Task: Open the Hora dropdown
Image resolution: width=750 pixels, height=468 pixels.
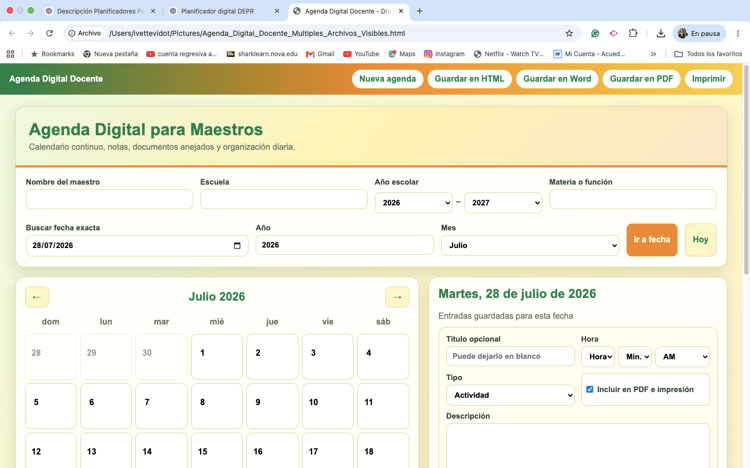Action: pos(598,357)
